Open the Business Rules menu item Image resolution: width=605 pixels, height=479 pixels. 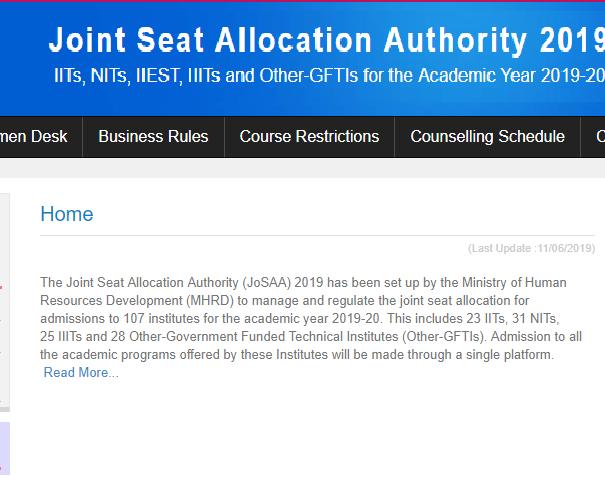pyautogui.click(x=153, y=137)
